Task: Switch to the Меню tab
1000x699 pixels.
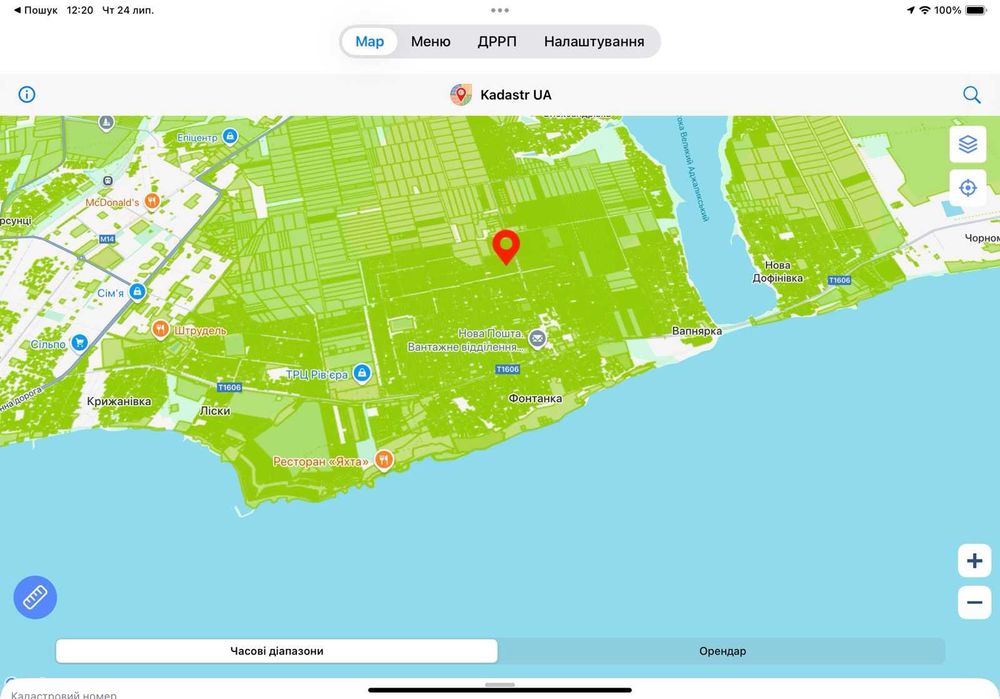Action: point(430,41)
